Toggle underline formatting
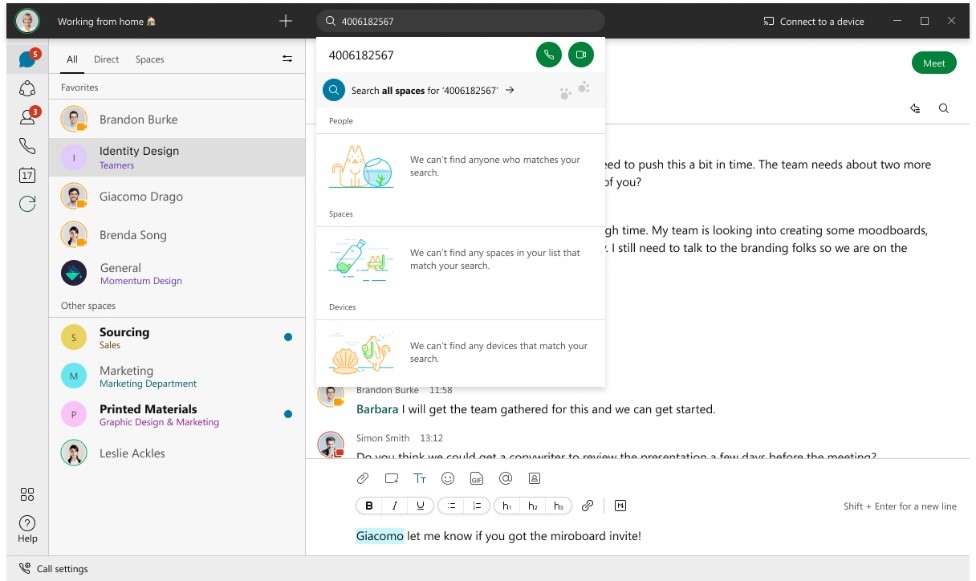The image size is (976, 581). point(420,506)
